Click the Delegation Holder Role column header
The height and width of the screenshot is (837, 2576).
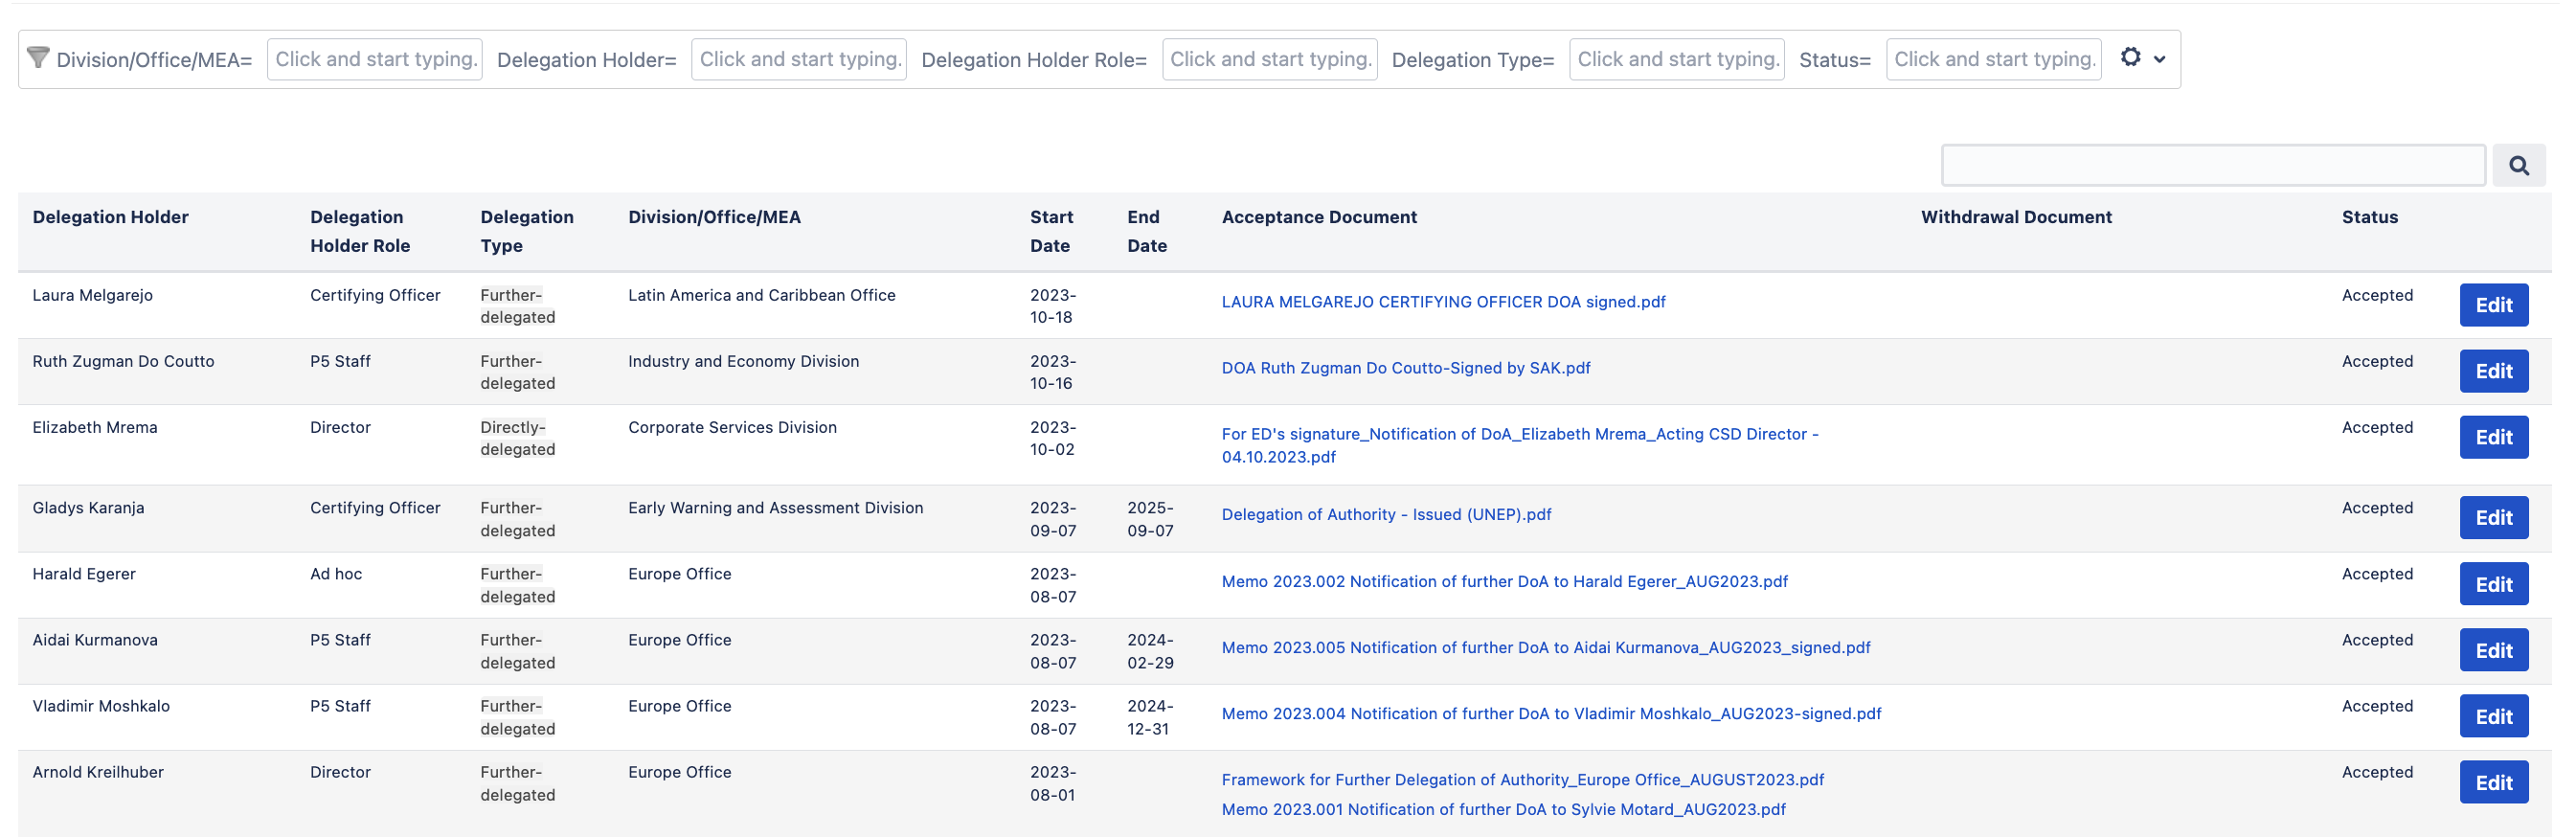coord(360,231)
